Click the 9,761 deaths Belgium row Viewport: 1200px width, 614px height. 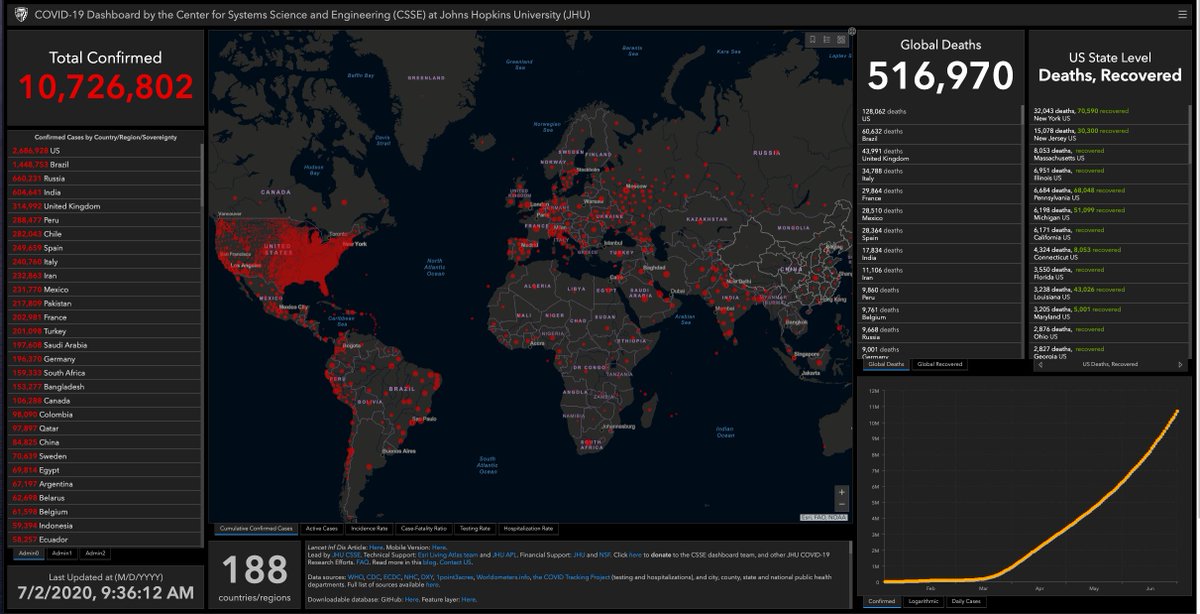tap(938, 313)
